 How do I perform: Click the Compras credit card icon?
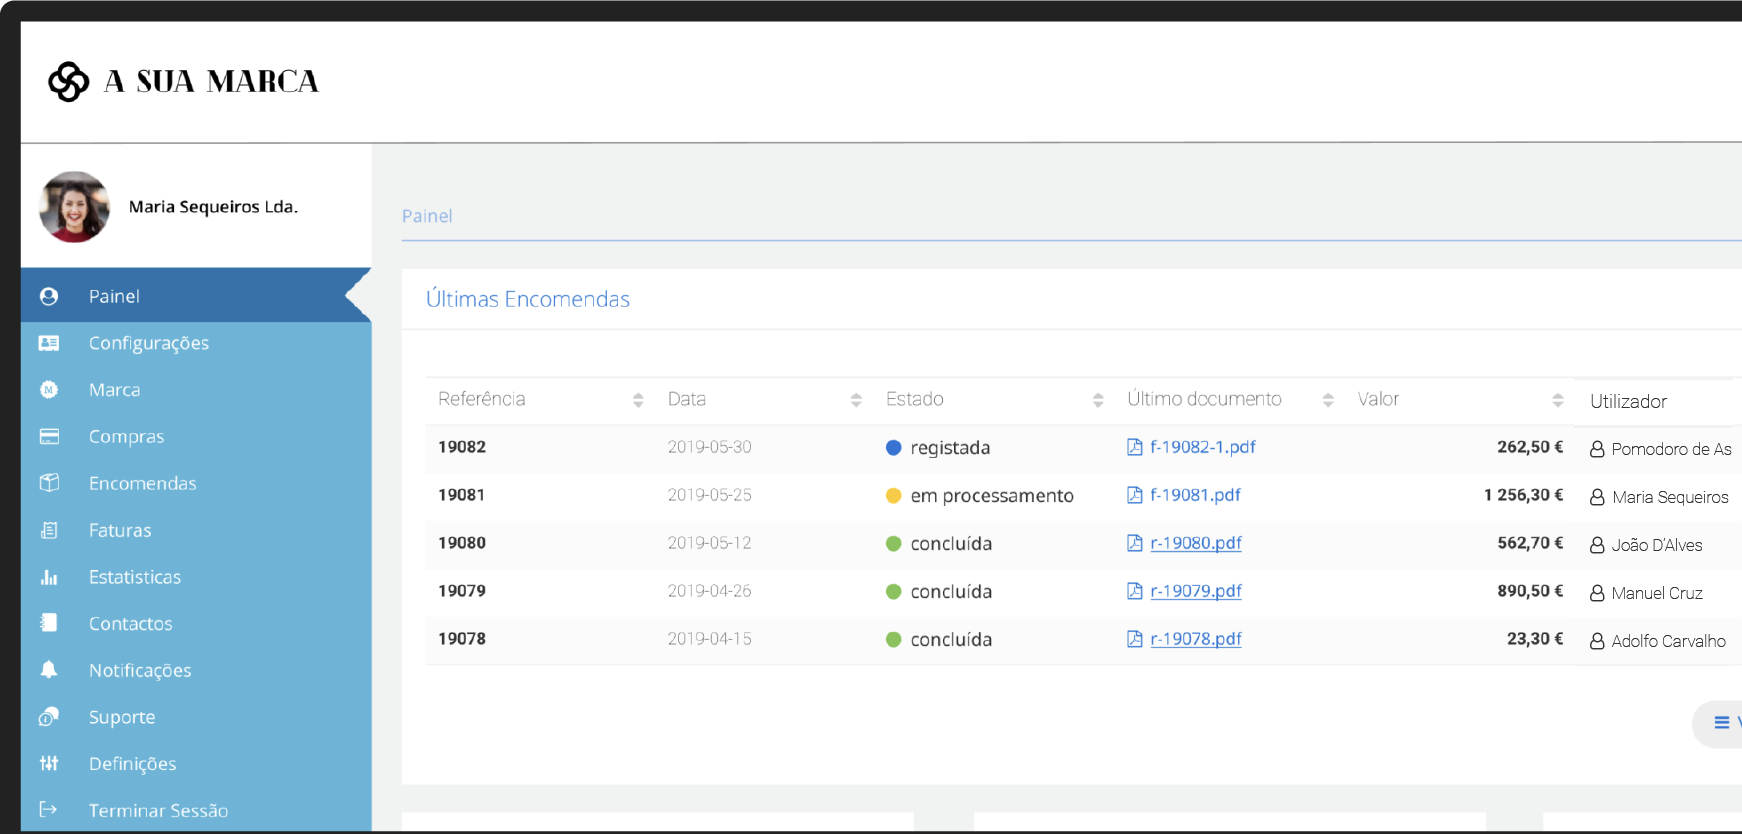click(49, 436)
